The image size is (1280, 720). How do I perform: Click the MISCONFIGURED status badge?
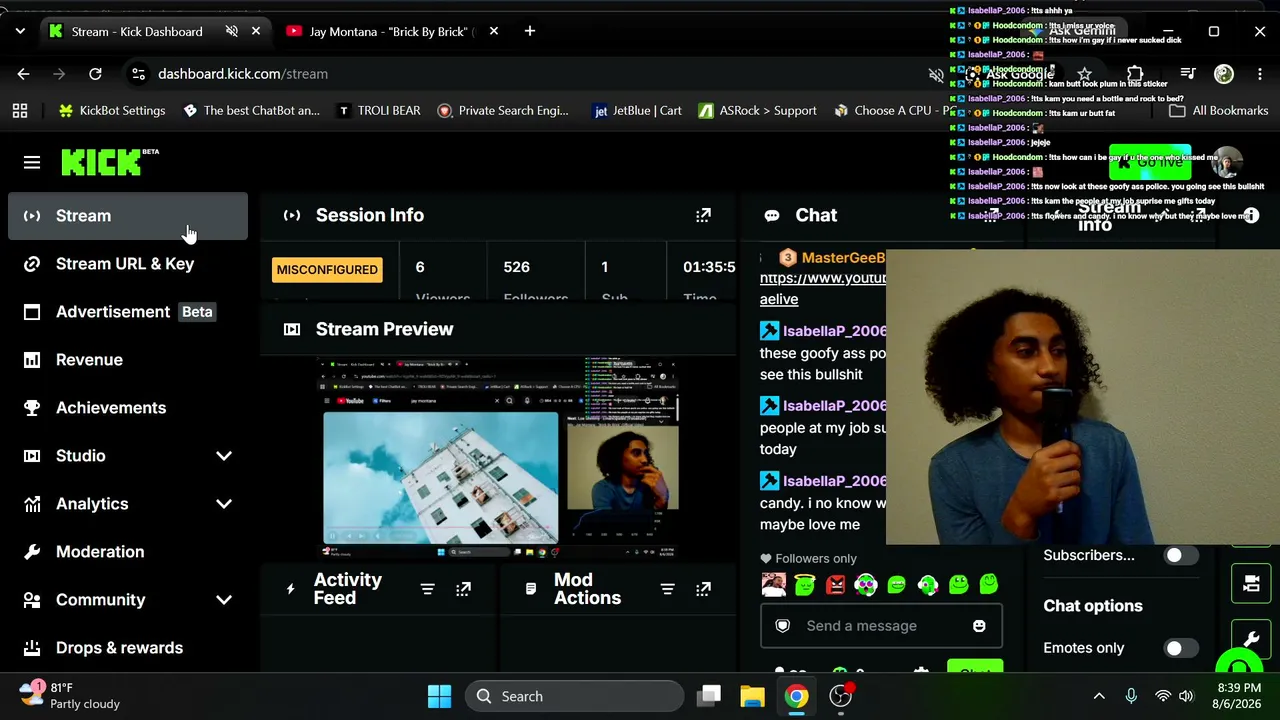point(327,270)
